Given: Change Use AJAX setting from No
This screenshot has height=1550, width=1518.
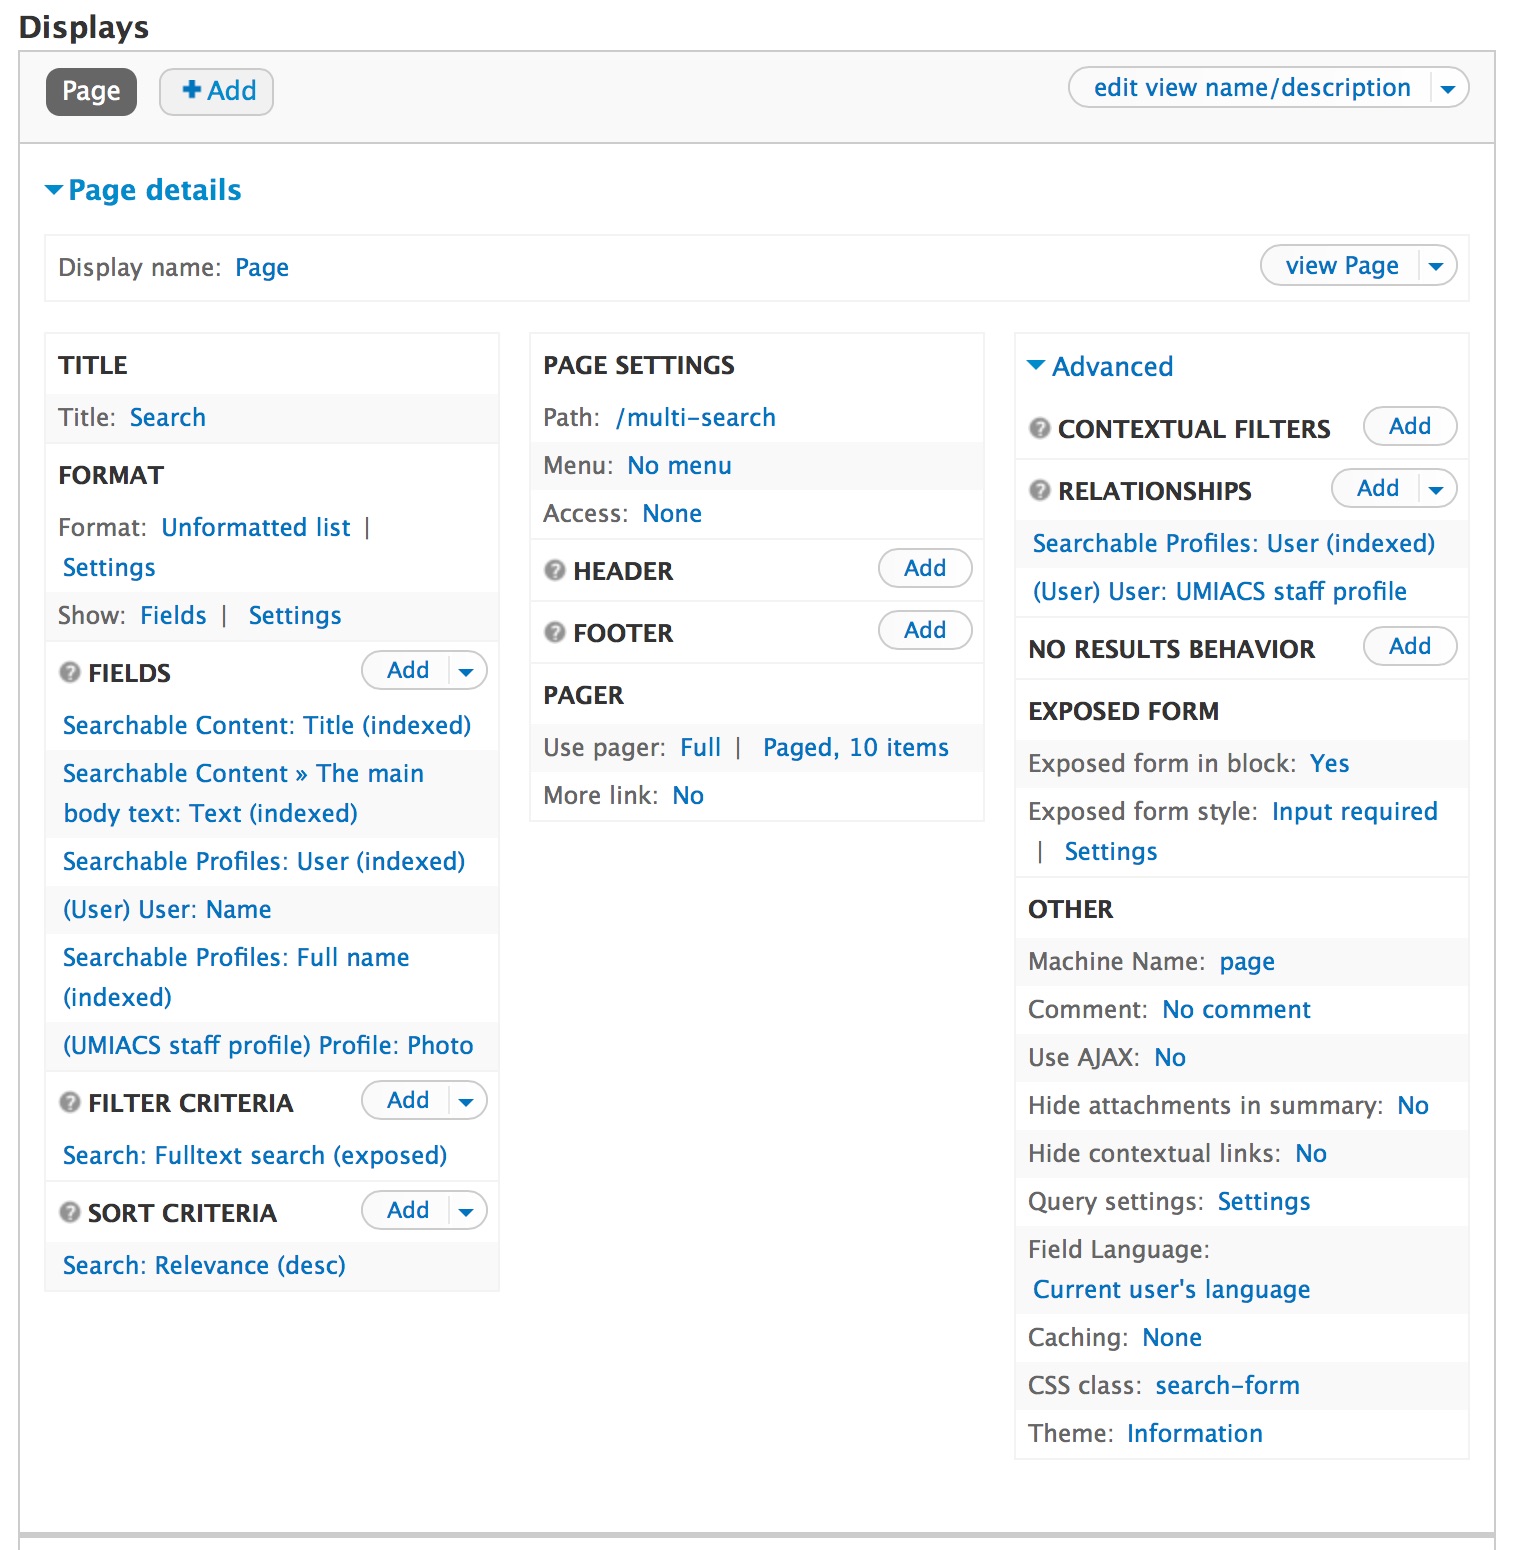Looking at the screenshot, I should [x=1170, y=1057].
